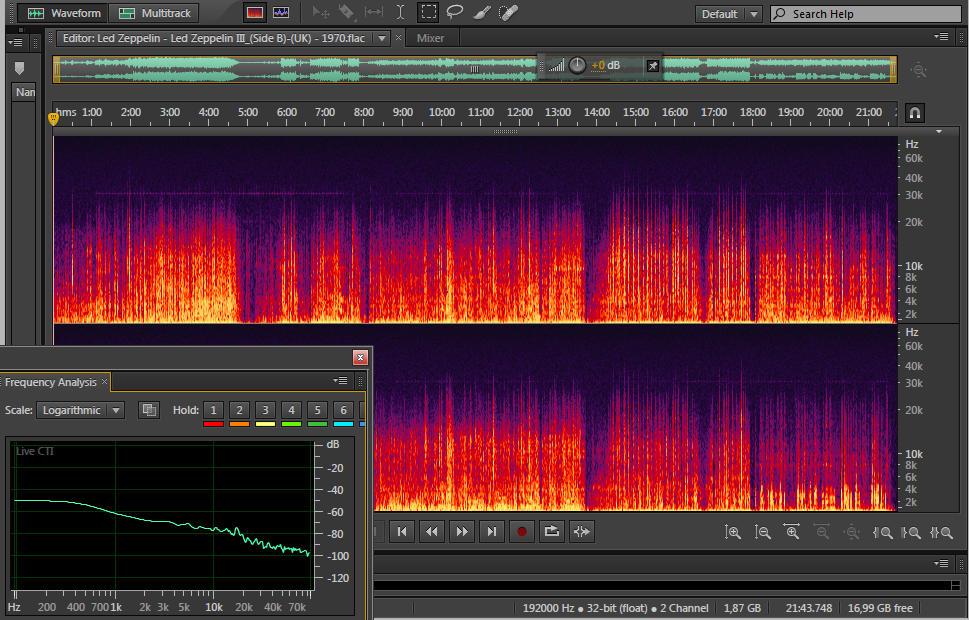Toggle Hold button 6
Image resolution: width=969 pixels, height=620 pixels.
[x=343, y=410]
